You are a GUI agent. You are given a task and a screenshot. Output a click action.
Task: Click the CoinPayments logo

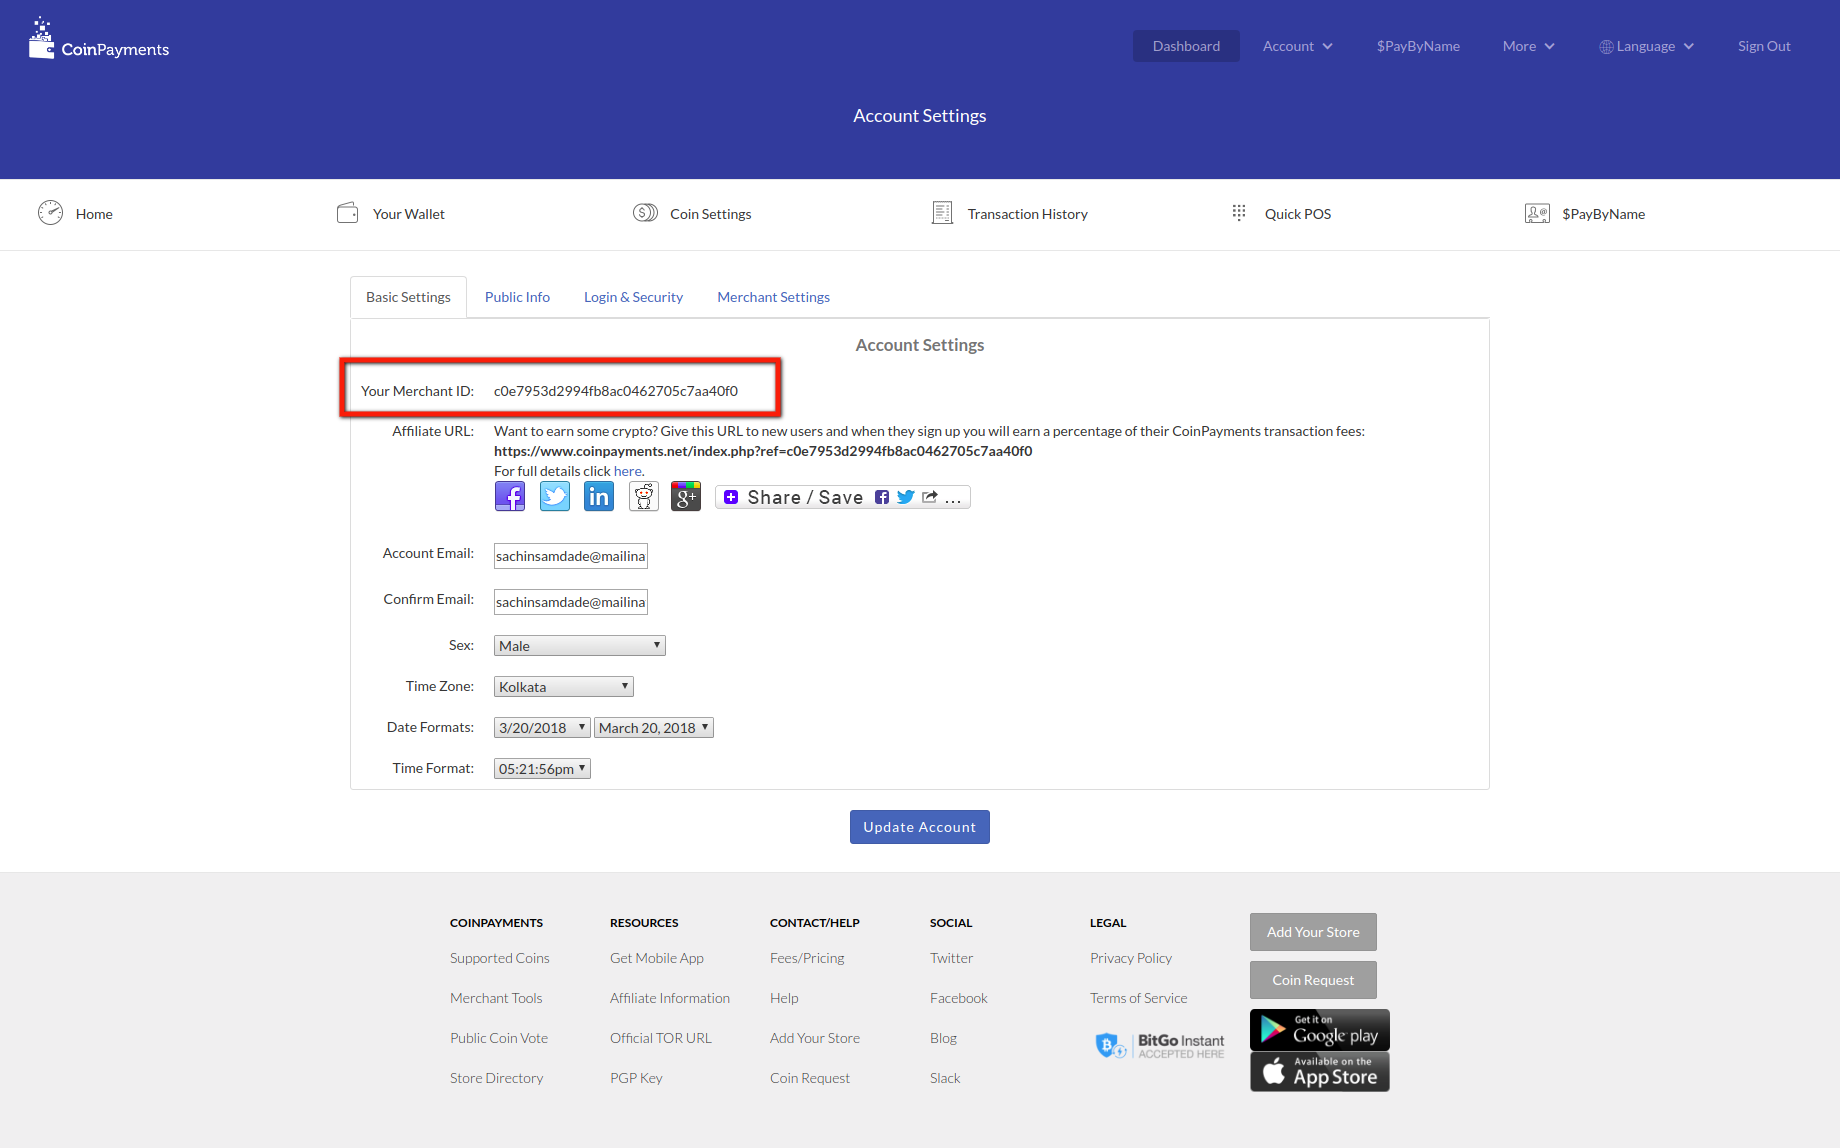(99, 40)
